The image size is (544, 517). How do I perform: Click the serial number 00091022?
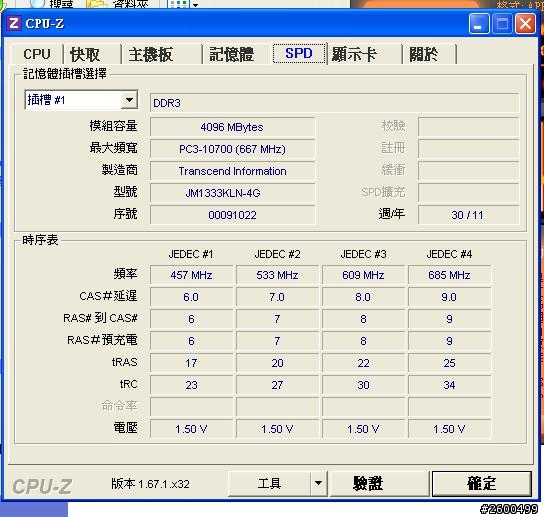coord(232,215)
